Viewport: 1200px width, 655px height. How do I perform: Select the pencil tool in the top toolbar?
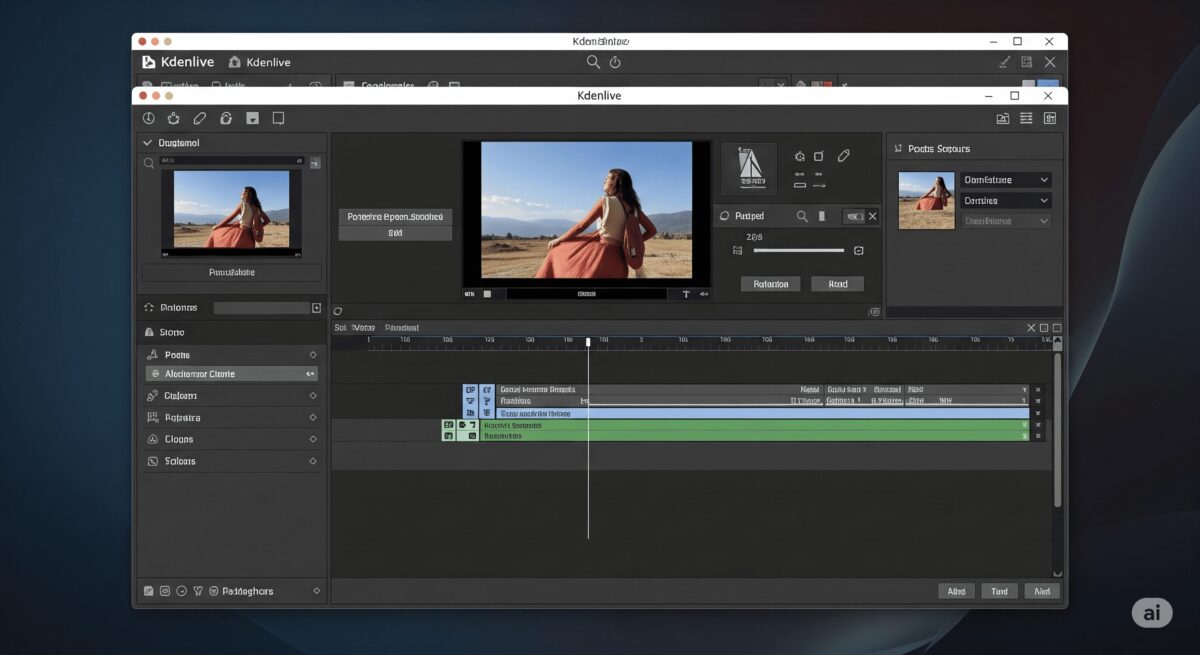[x=200, y=118]
